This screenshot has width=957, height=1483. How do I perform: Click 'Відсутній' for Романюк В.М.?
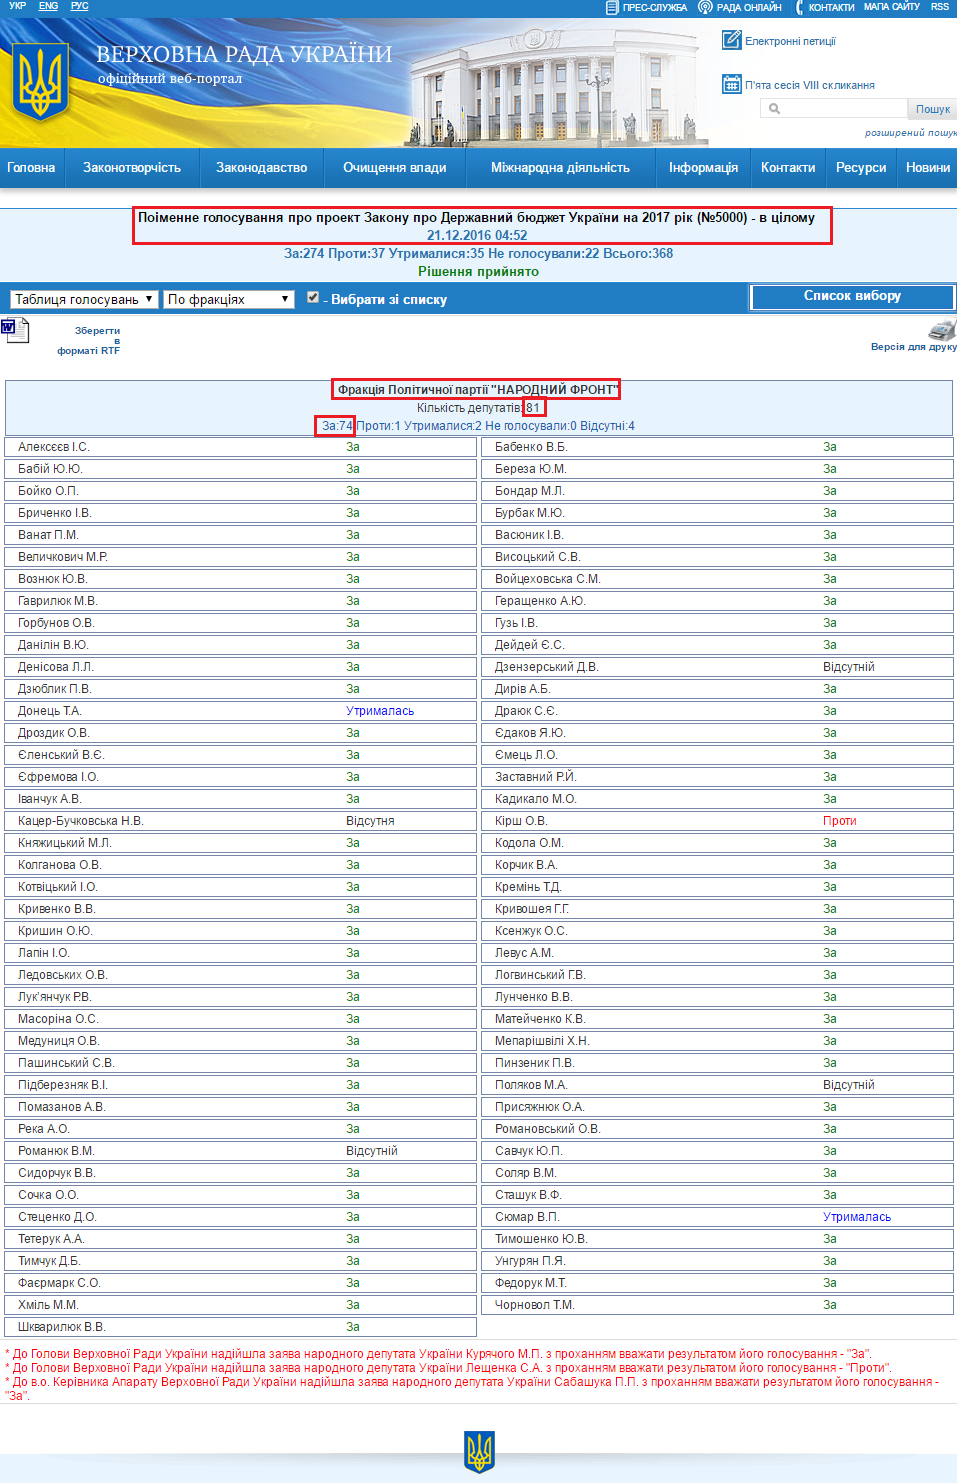click(x=372, y=1151)
